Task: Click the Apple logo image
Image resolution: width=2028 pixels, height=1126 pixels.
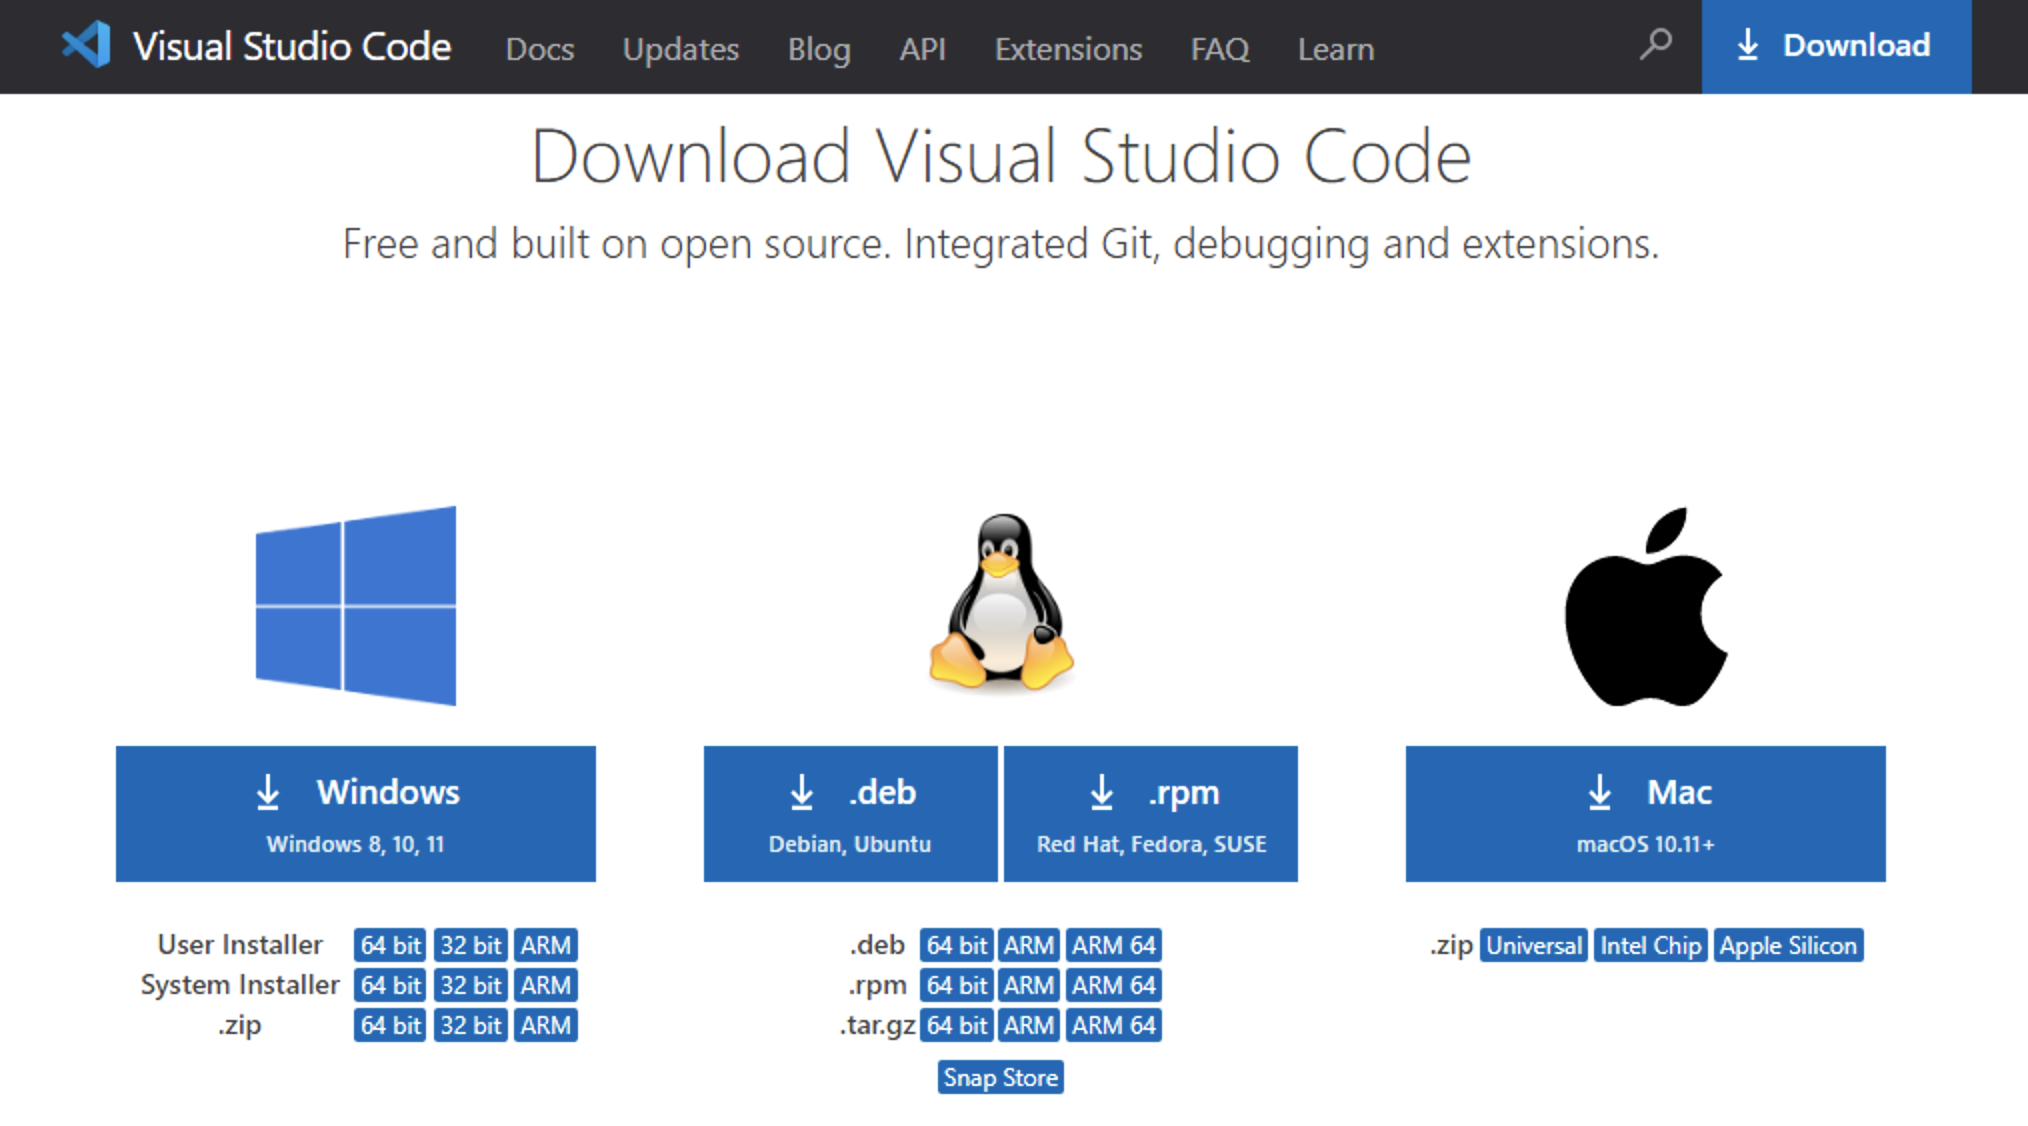Action: click(1646, 606)
